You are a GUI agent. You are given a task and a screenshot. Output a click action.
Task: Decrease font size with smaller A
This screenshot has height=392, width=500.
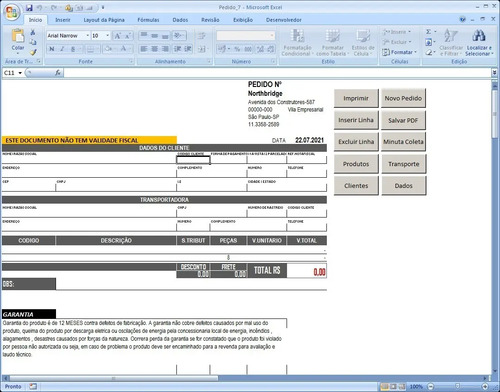128,36
